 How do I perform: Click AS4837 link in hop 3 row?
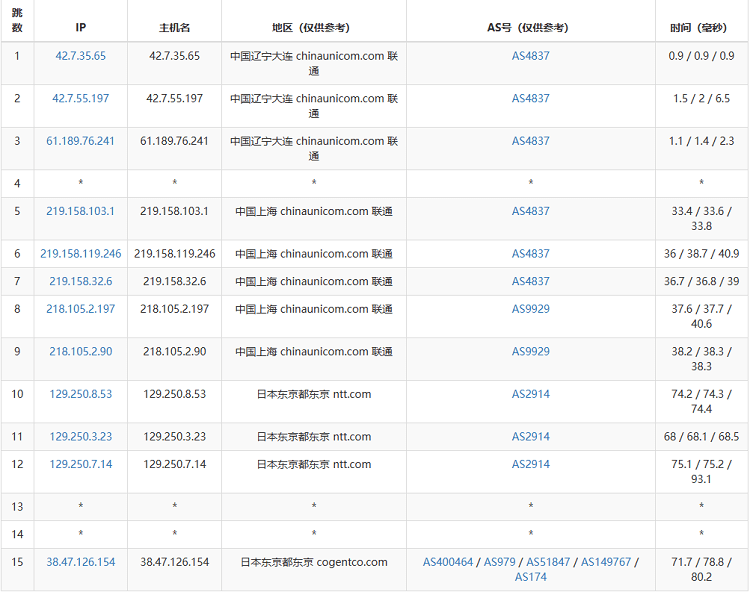[530, 141]
